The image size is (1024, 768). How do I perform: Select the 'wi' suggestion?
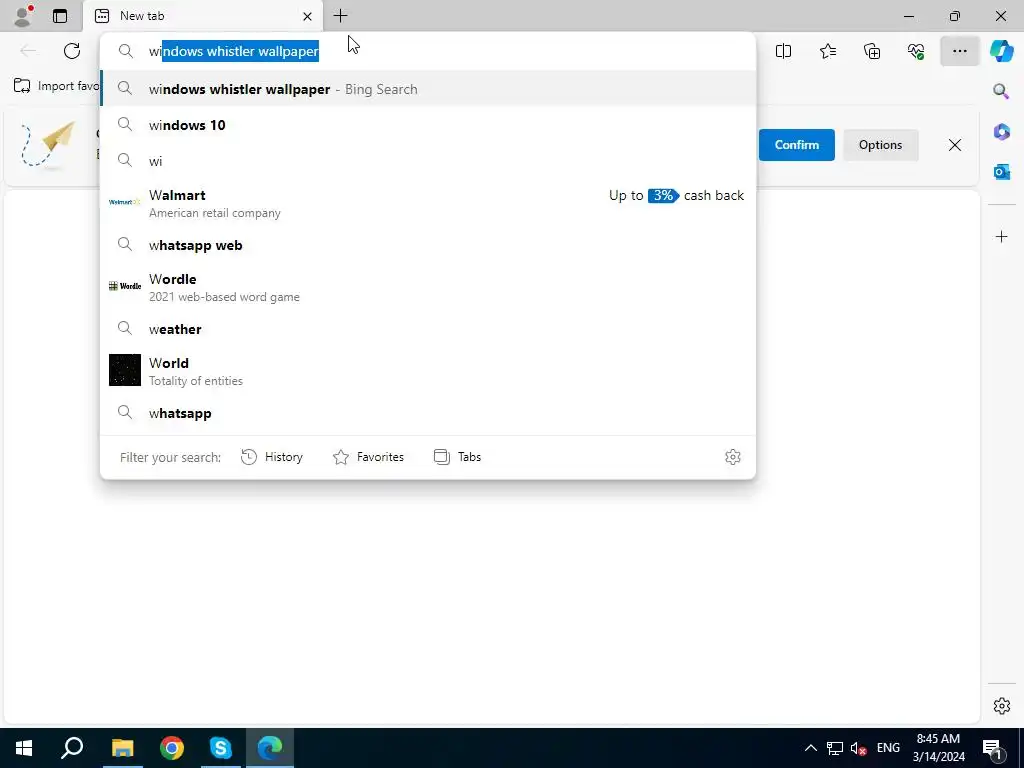point(428,161)
